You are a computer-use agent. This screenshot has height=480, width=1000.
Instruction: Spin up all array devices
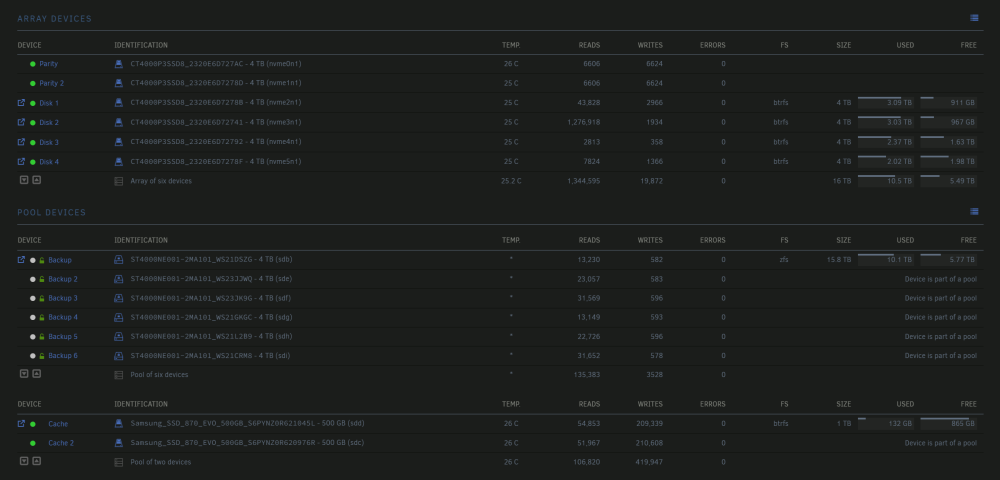tap(36, 180)
